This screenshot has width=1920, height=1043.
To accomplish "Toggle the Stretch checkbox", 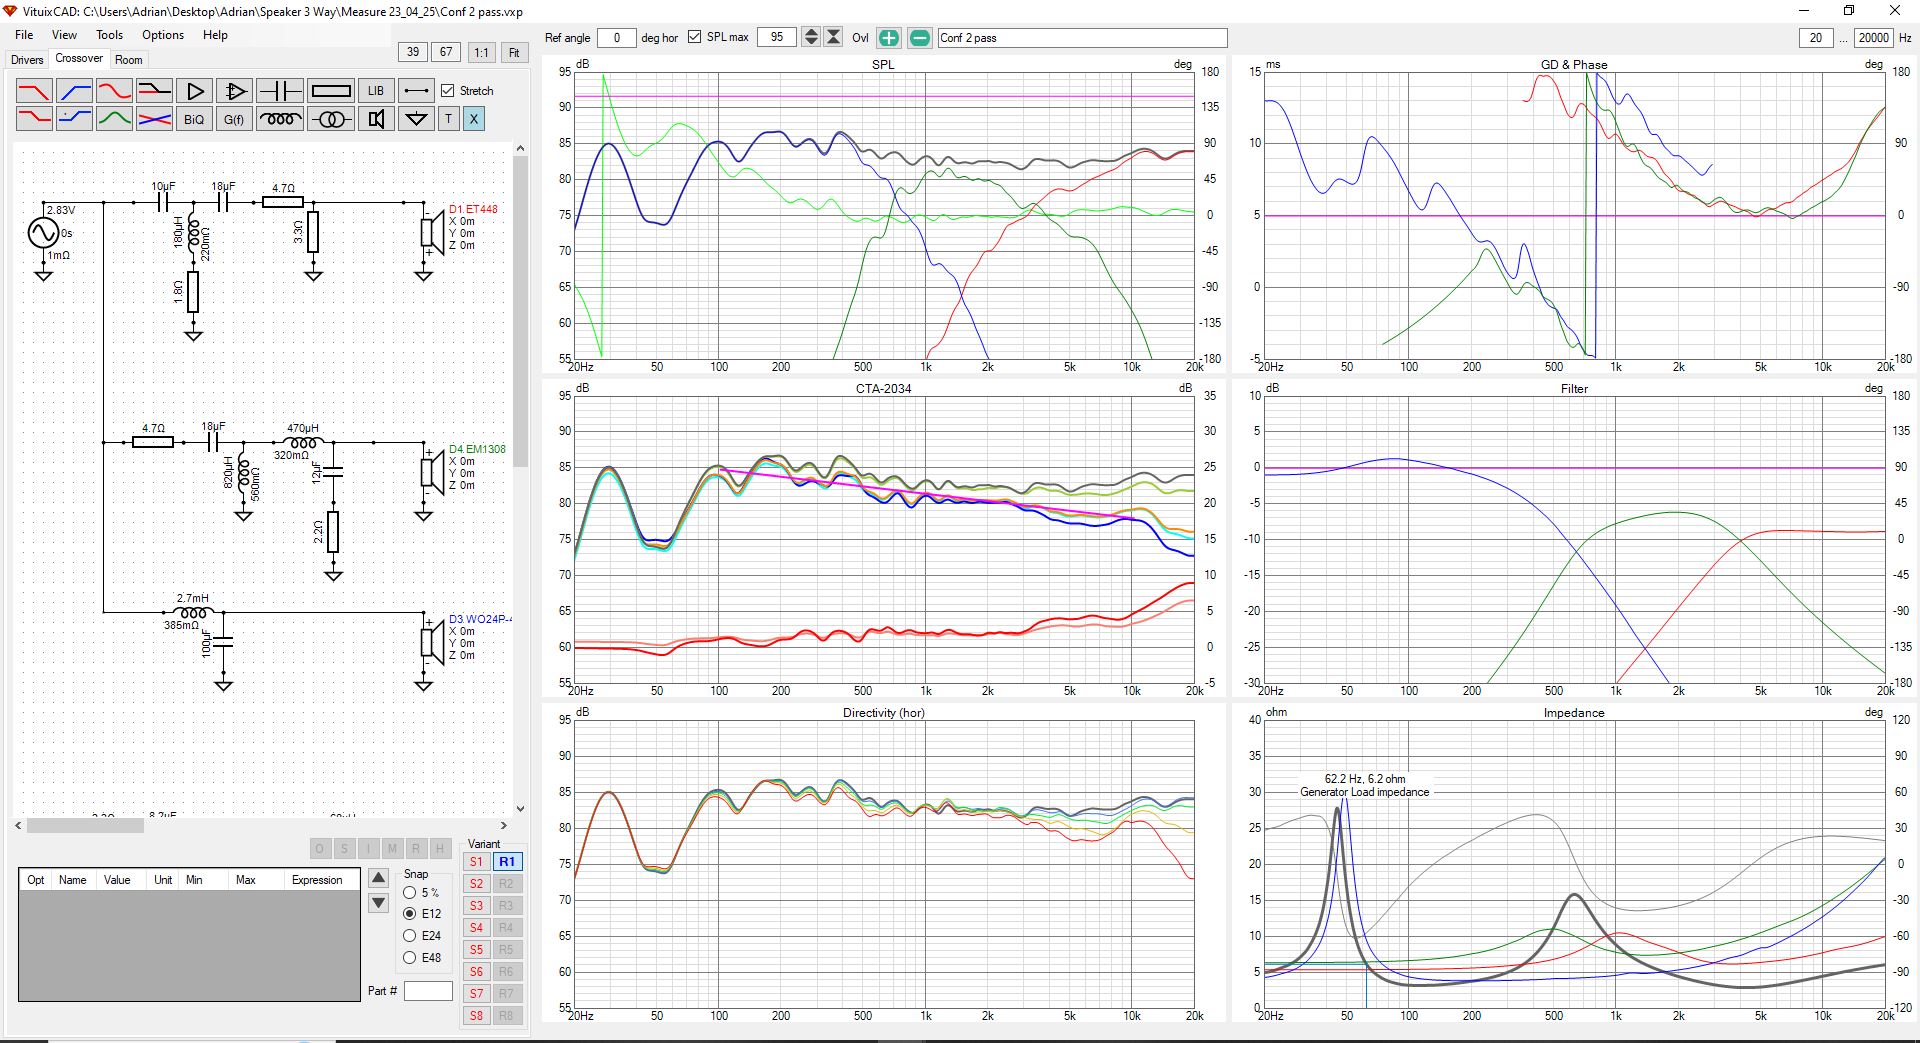I will [x=447, y=91].
